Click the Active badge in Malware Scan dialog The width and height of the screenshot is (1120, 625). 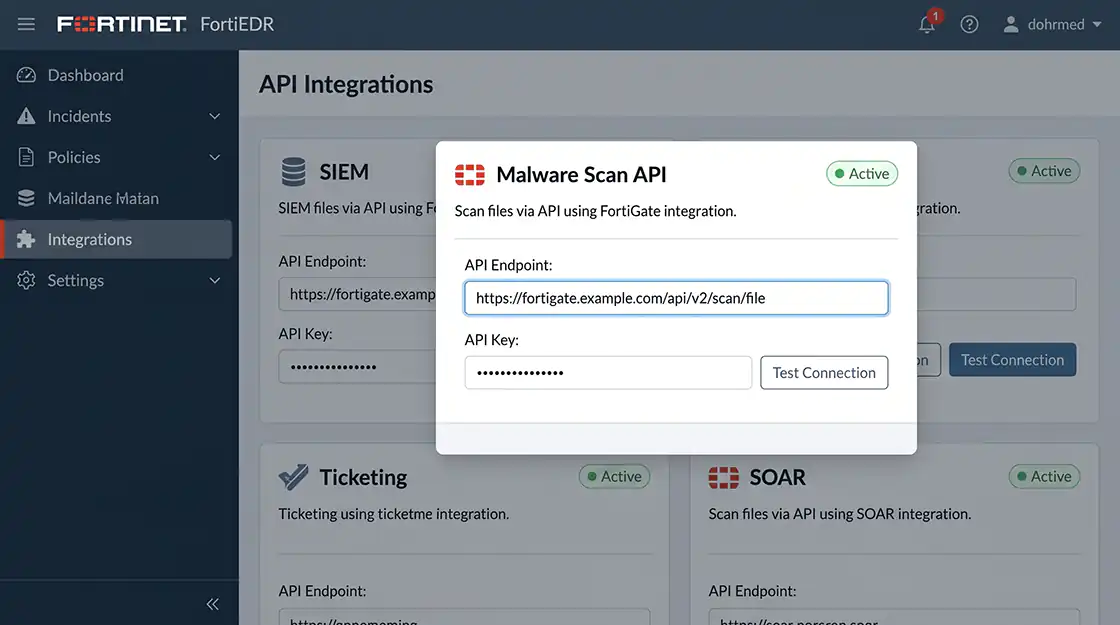pos(862,174)
